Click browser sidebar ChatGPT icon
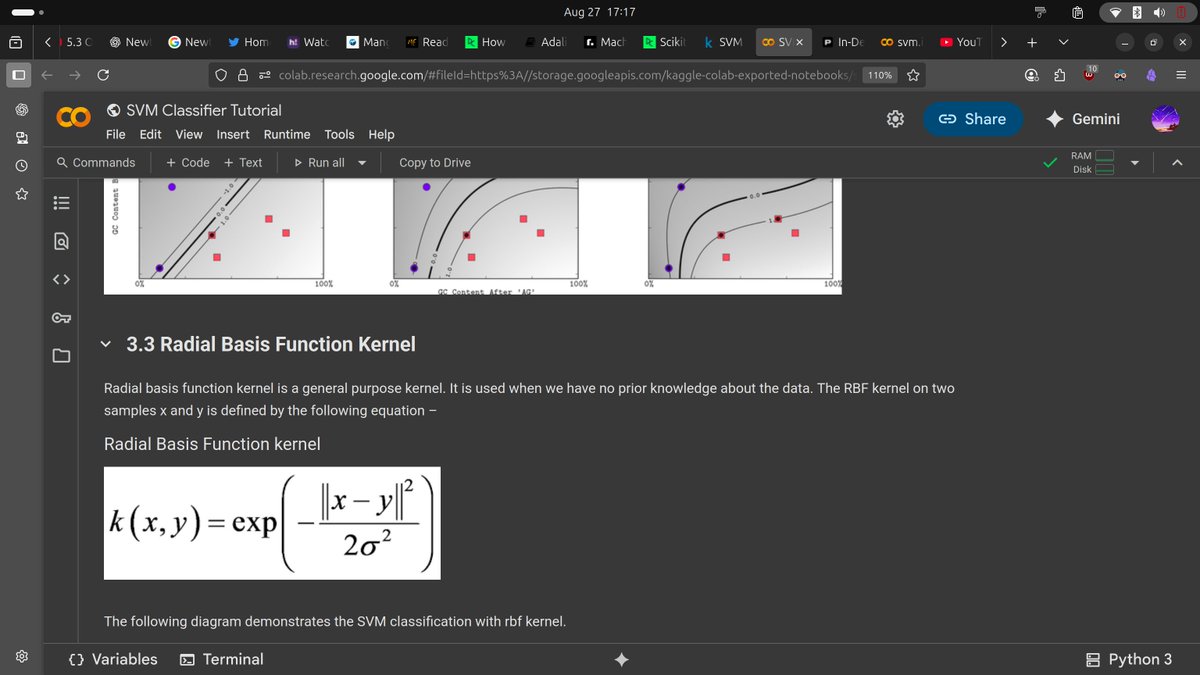Image resolution: width=1200 pixels, height=675 pixels. [x=20, y=108]
